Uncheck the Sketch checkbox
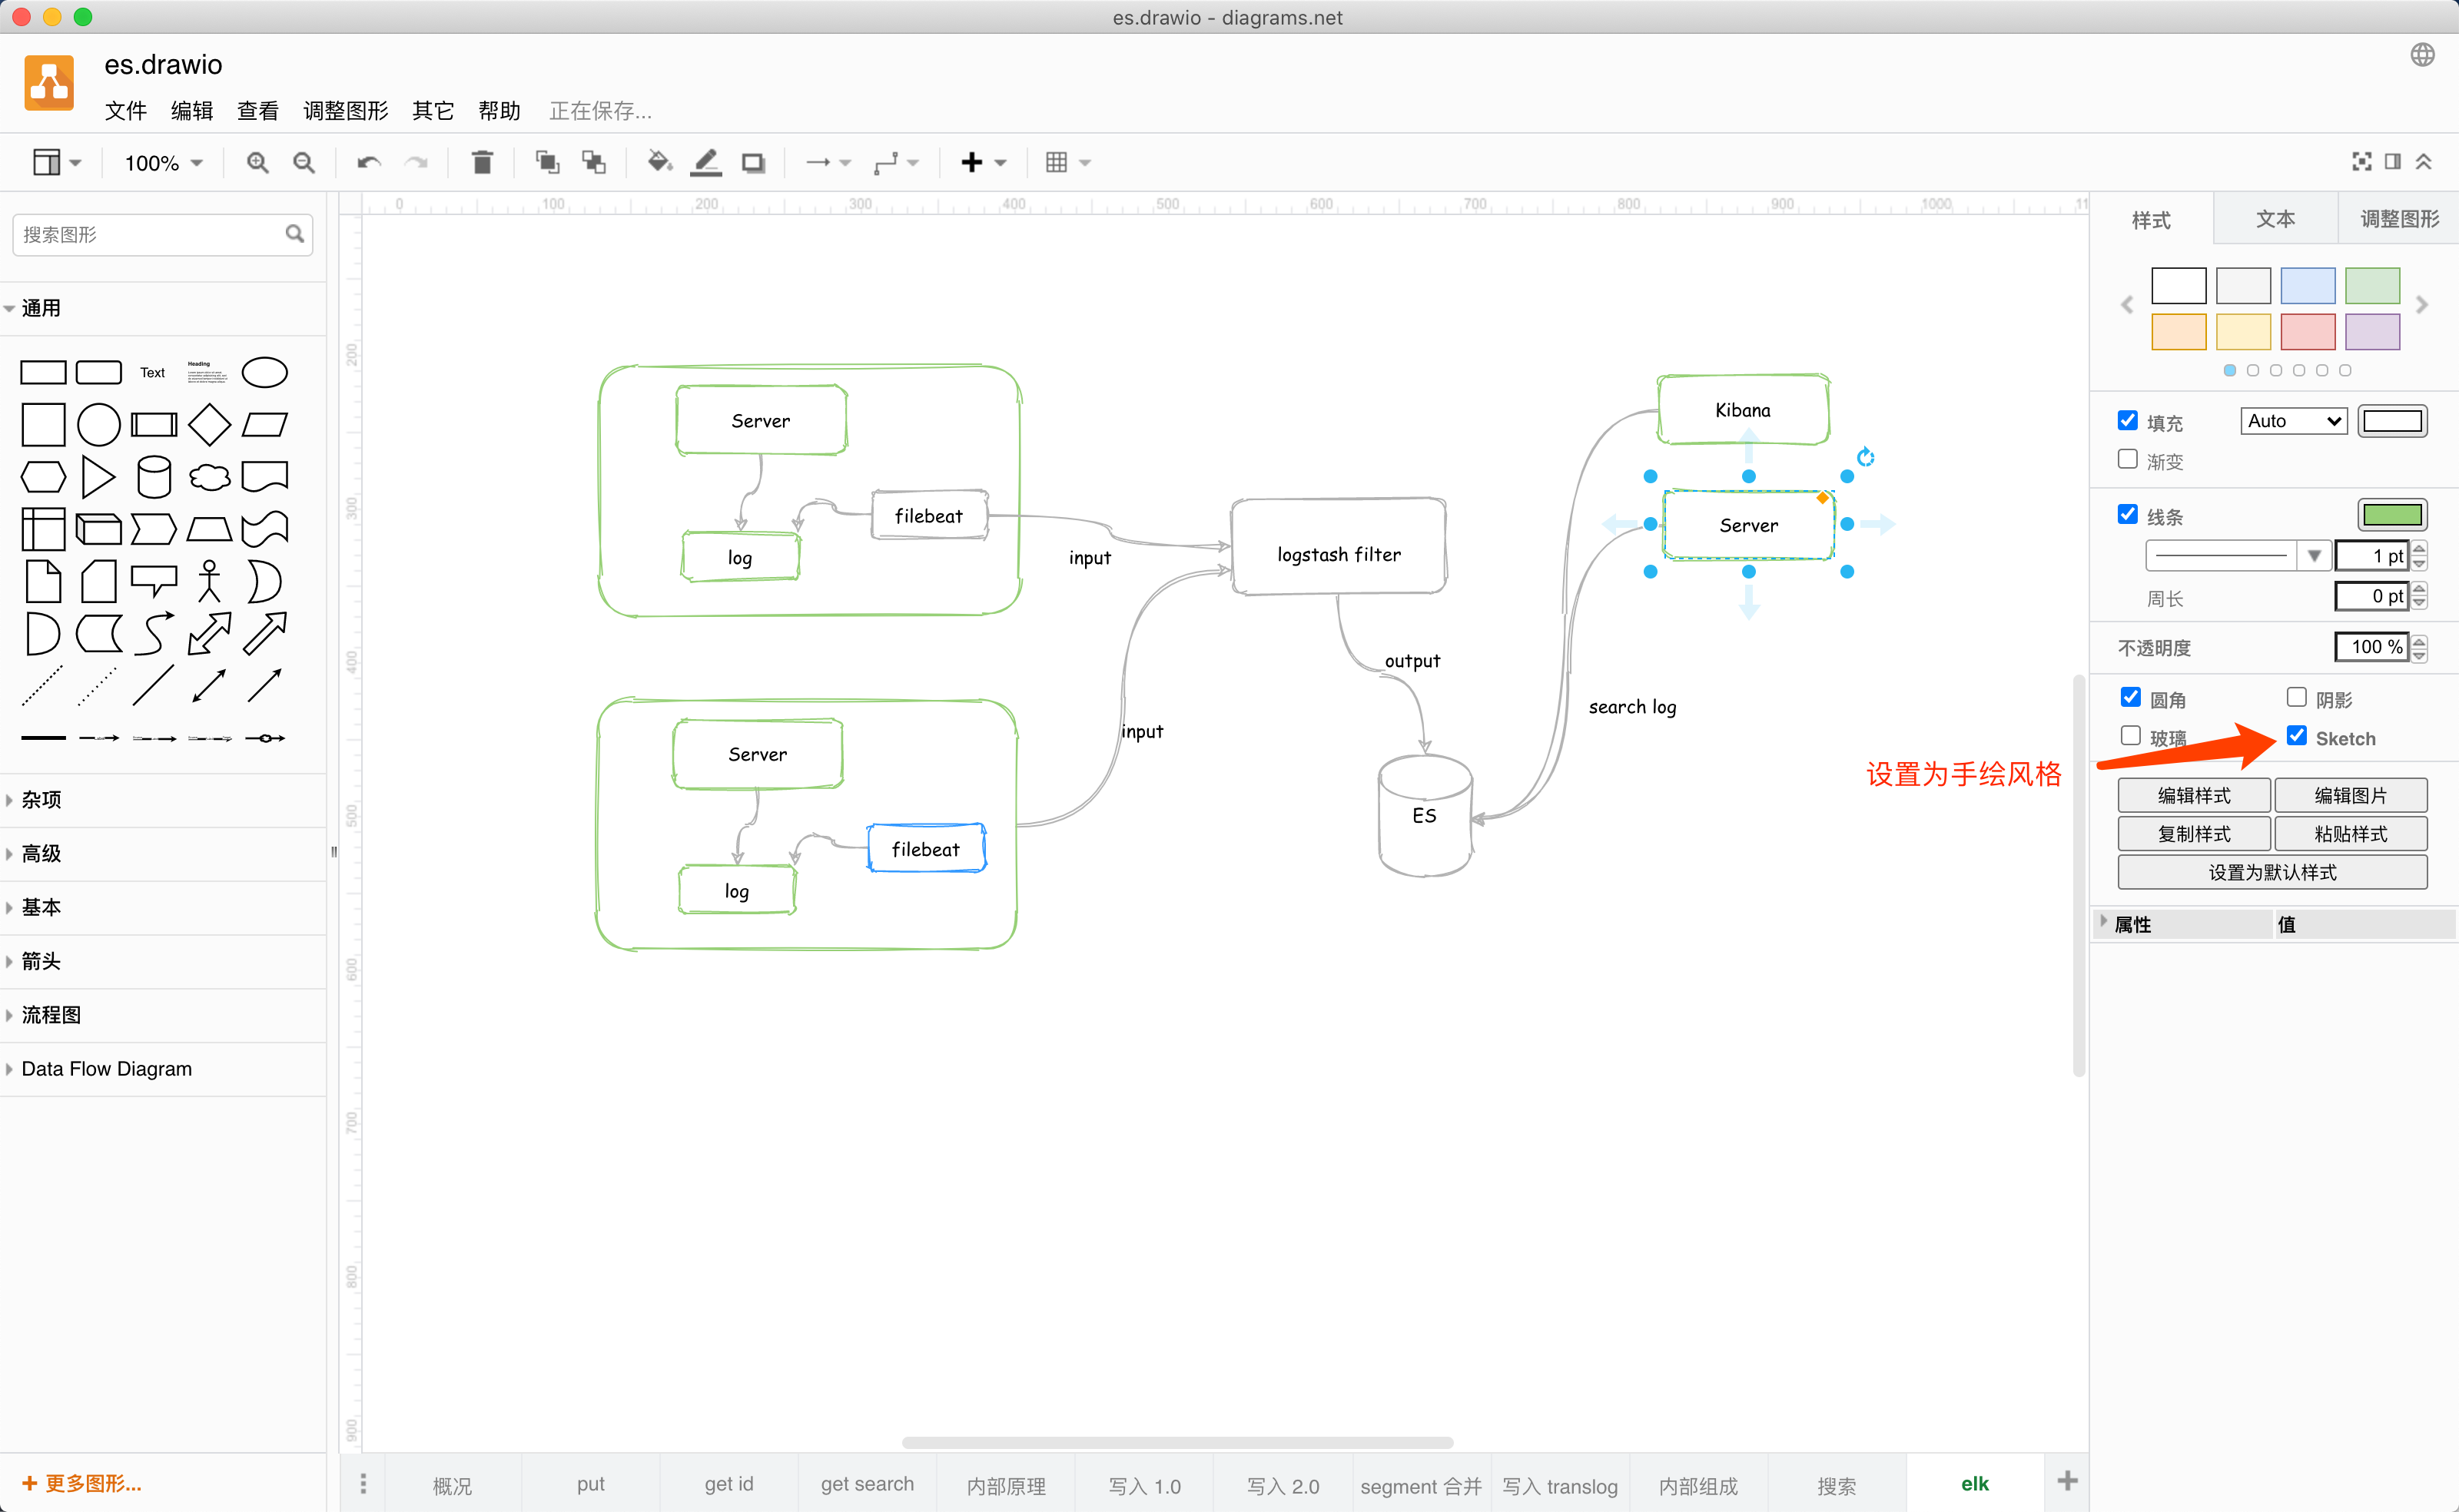Screen dimensions: 2459x1512 pos(2297,736)
